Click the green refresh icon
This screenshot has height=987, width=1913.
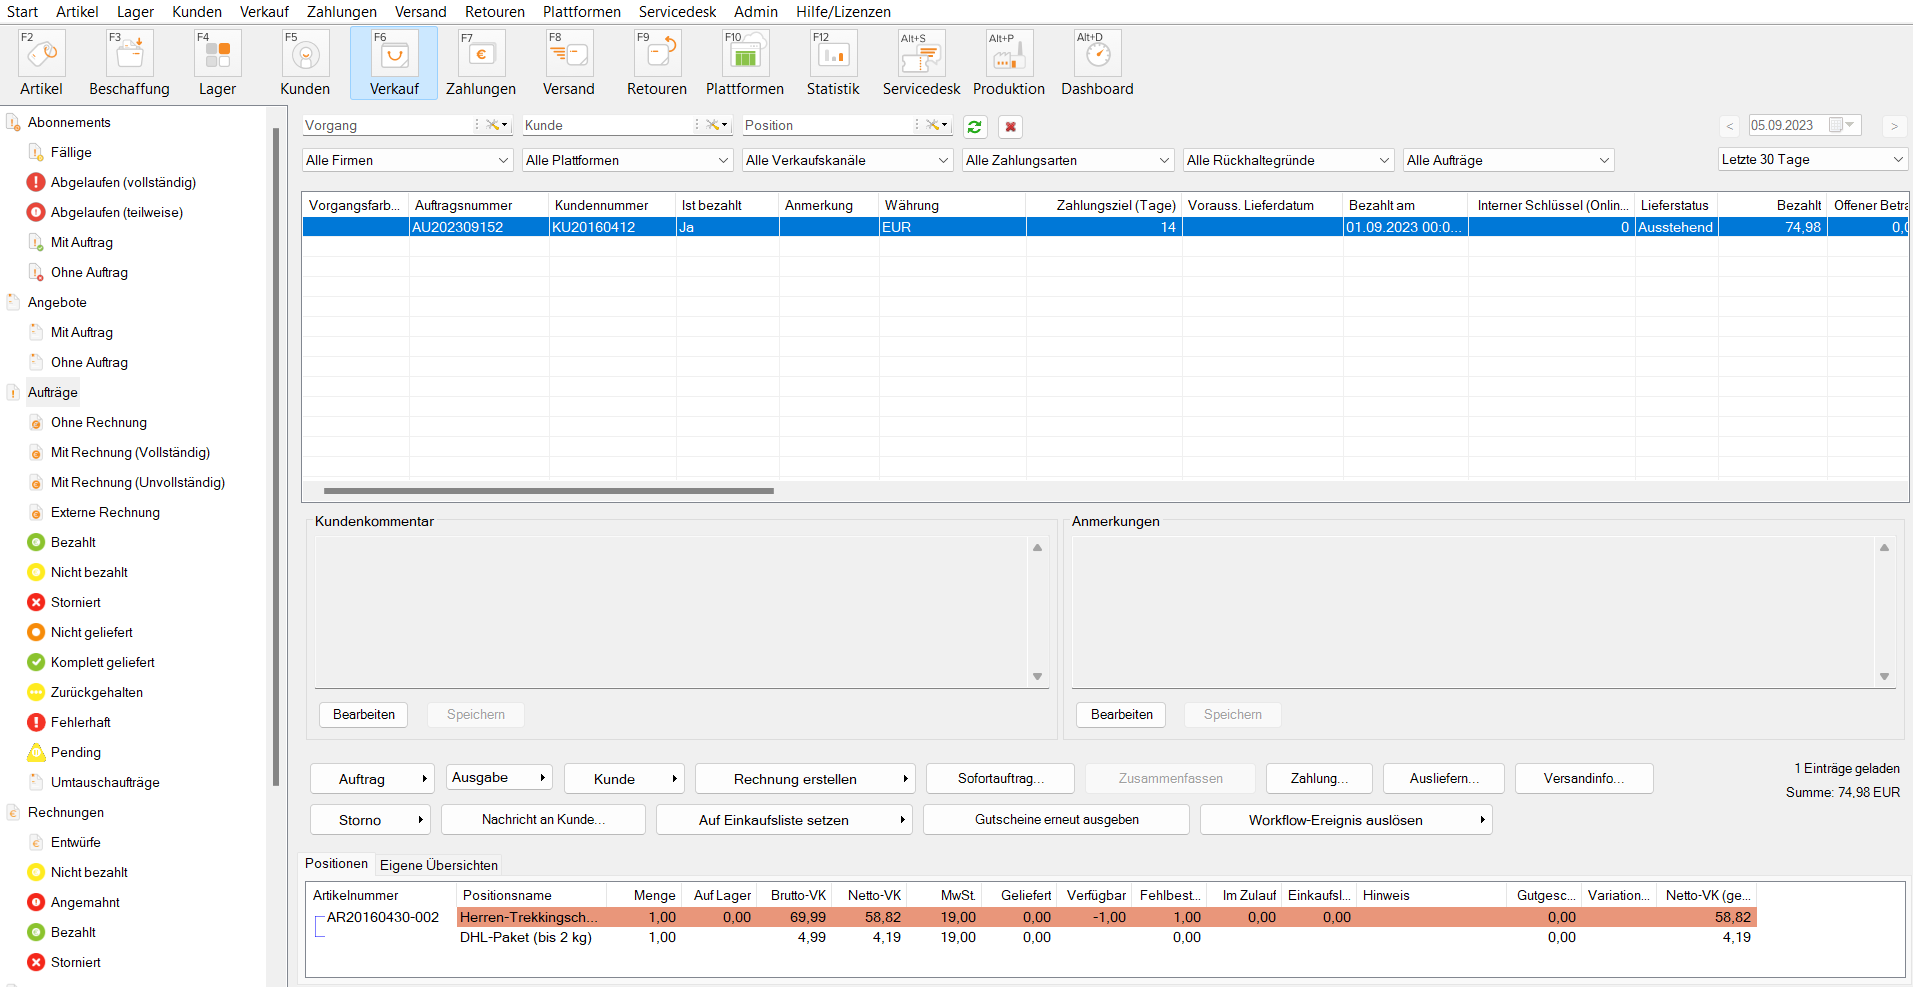[974, 127]
